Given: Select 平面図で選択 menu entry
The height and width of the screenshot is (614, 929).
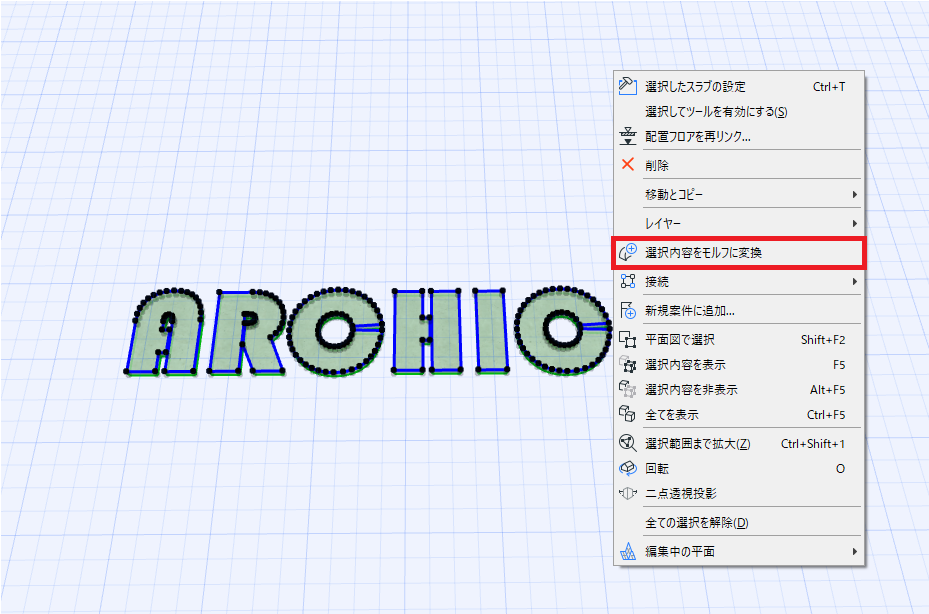Looking at the screenshot, I should (x=738, y=340).
